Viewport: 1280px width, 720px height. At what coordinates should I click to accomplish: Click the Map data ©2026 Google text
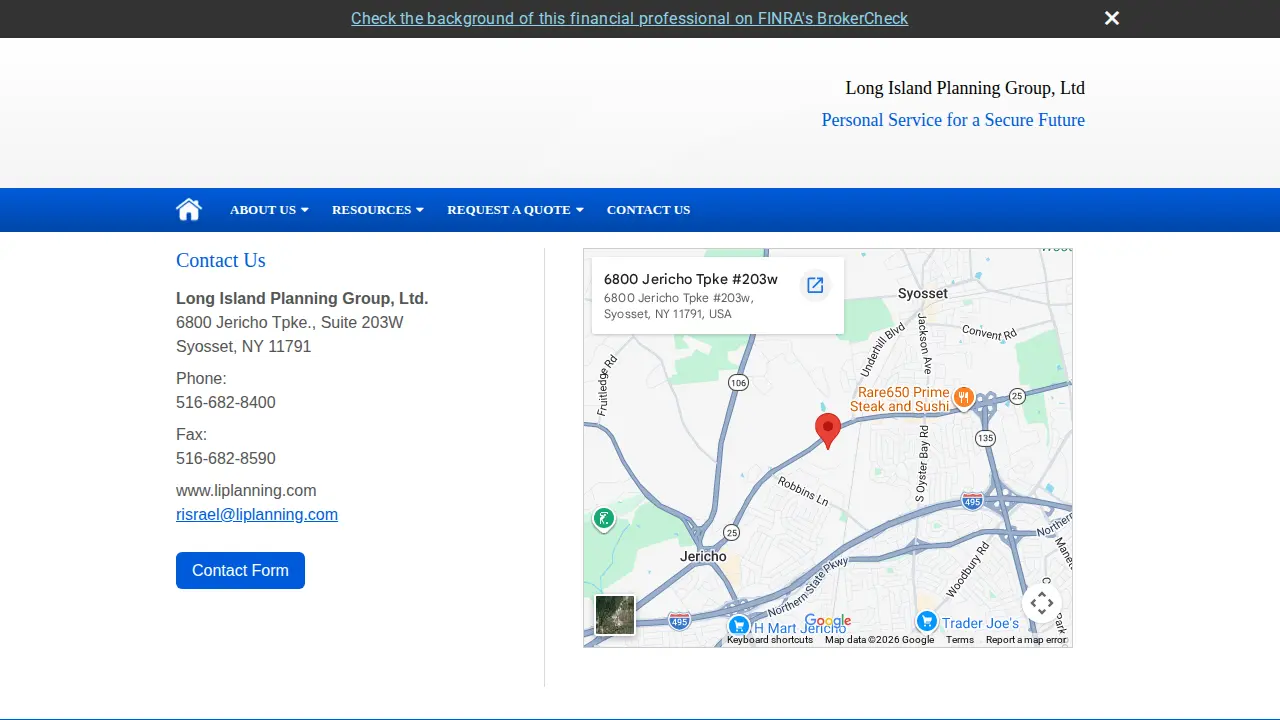pyautogui.click(x=880, y=640)
